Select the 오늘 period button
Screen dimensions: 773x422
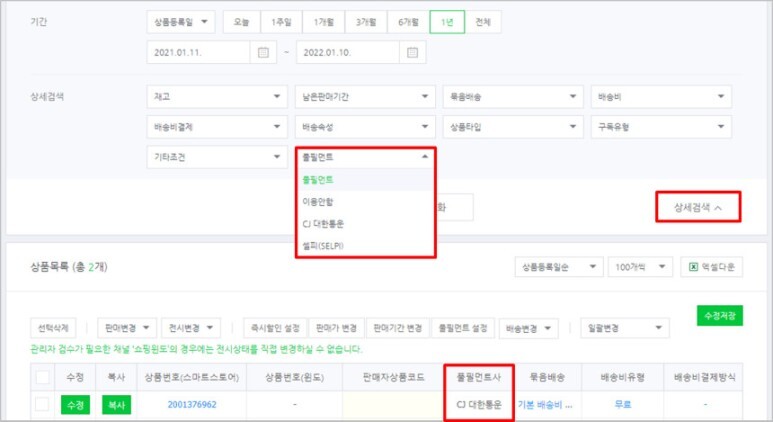pos(242,22)
